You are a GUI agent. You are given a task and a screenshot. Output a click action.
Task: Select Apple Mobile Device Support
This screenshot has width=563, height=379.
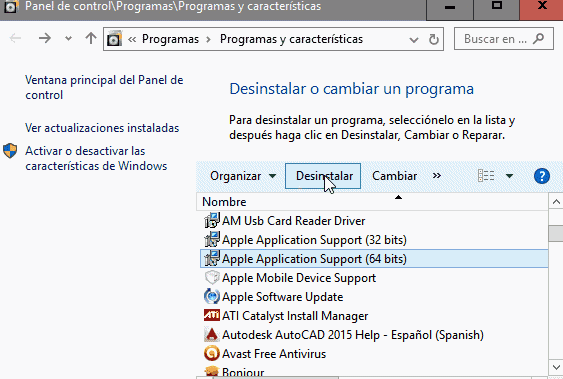[x=374, y=278]
